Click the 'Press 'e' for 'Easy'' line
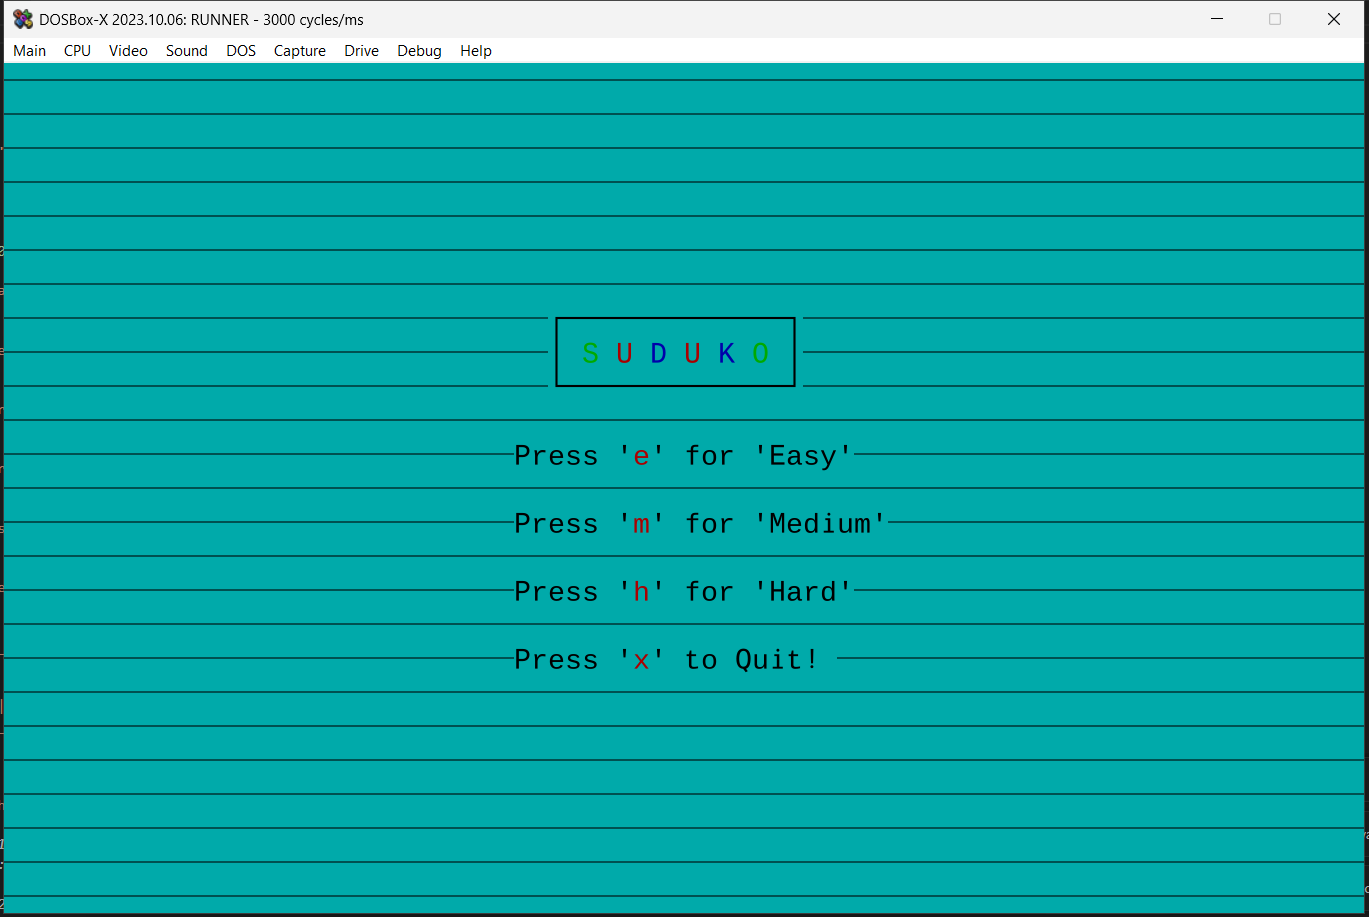 coord(682,456)
